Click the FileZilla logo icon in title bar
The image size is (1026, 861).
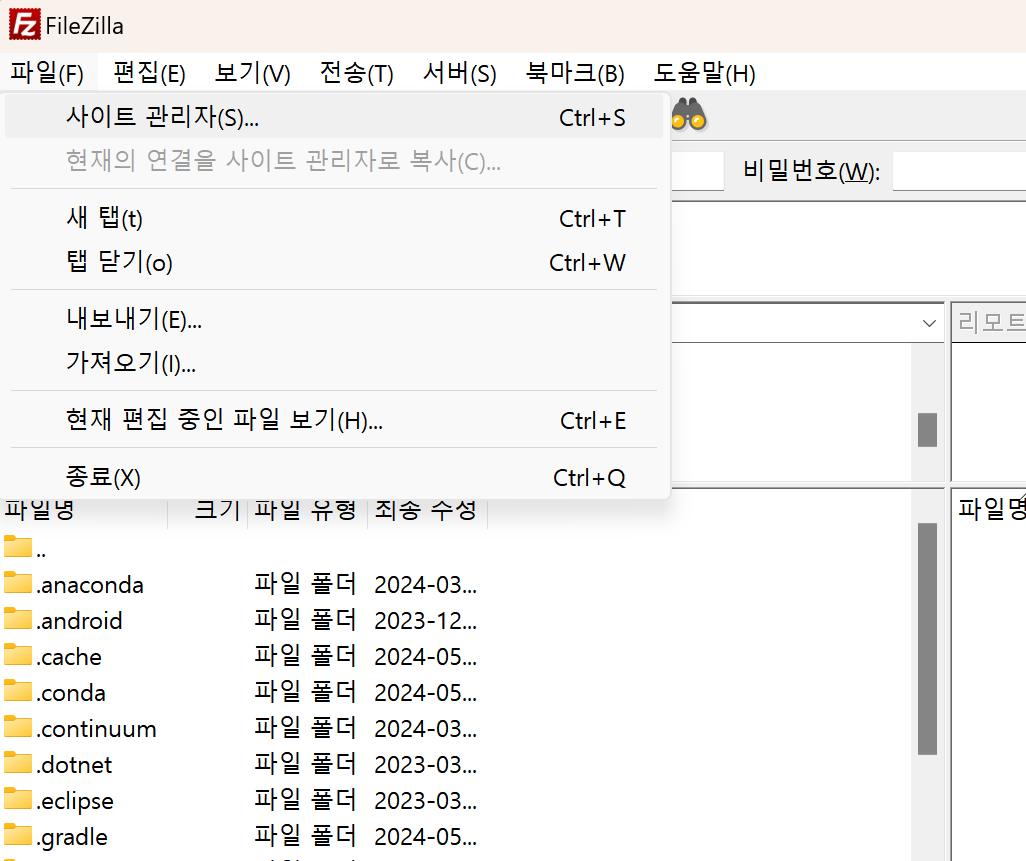(25, 25)
